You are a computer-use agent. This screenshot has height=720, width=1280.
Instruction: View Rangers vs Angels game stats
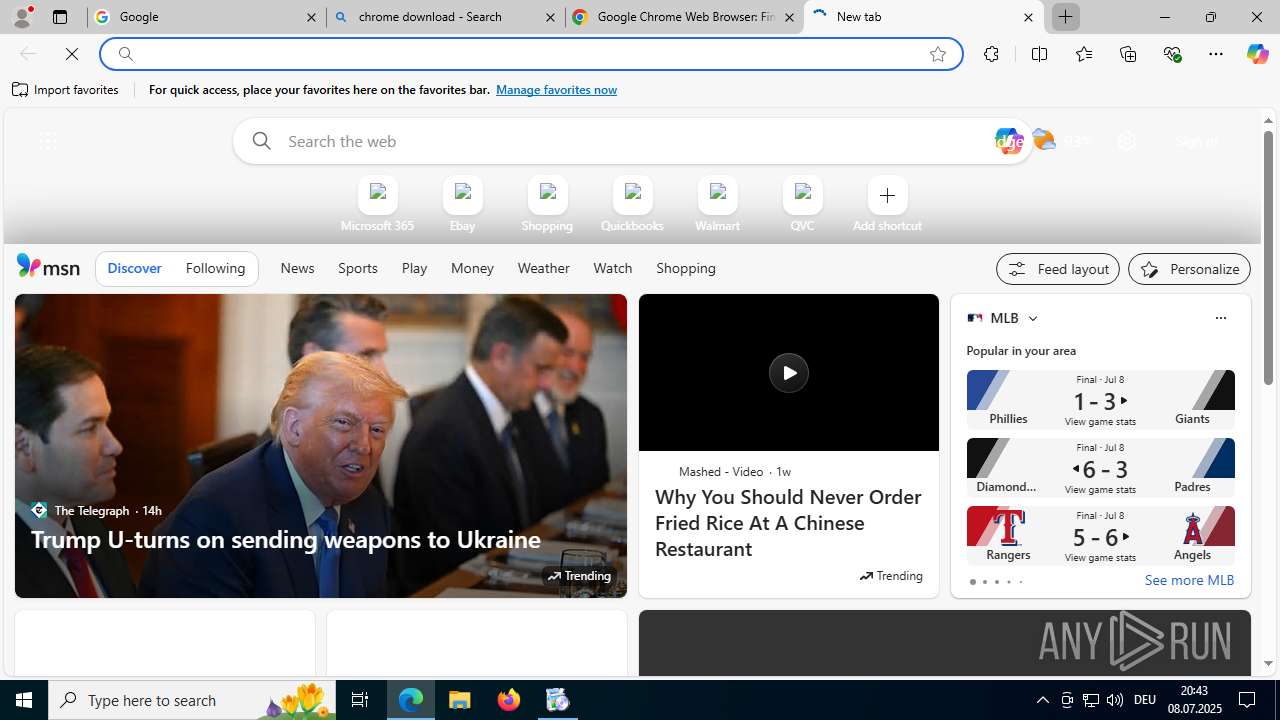1100,558
